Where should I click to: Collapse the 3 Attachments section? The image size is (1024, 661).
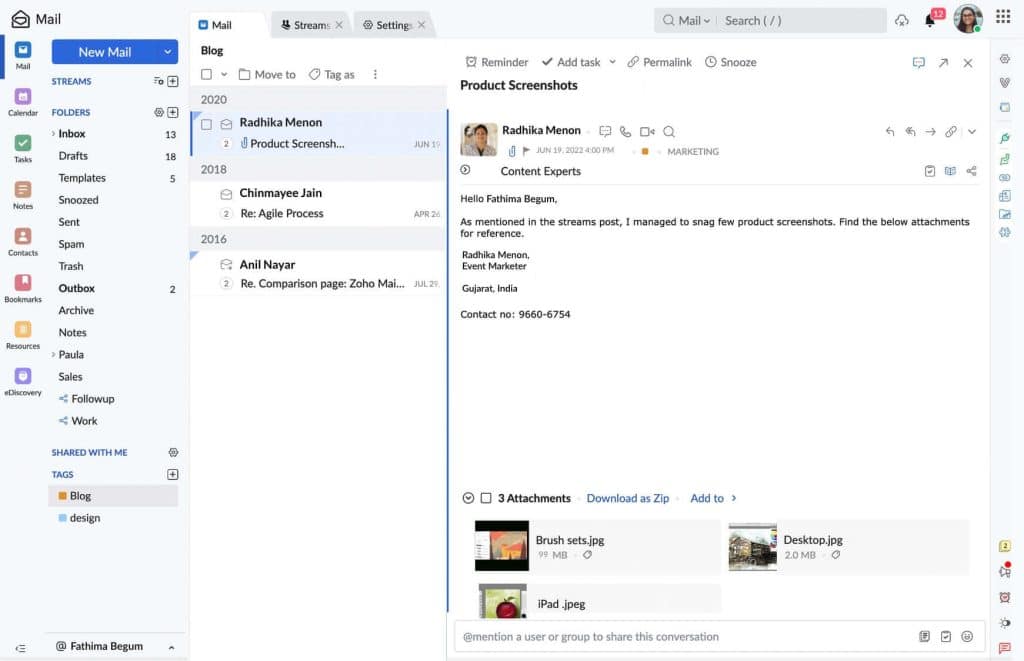[x=468, y=498]
